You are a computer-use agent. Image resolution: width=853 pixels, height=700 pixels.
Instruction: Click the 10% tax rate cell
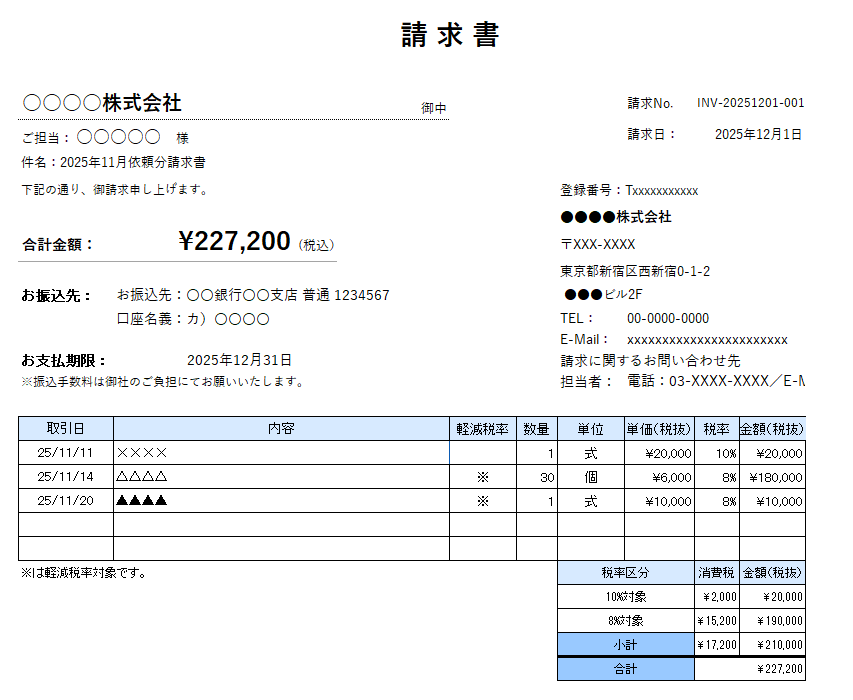coord(716,453)
